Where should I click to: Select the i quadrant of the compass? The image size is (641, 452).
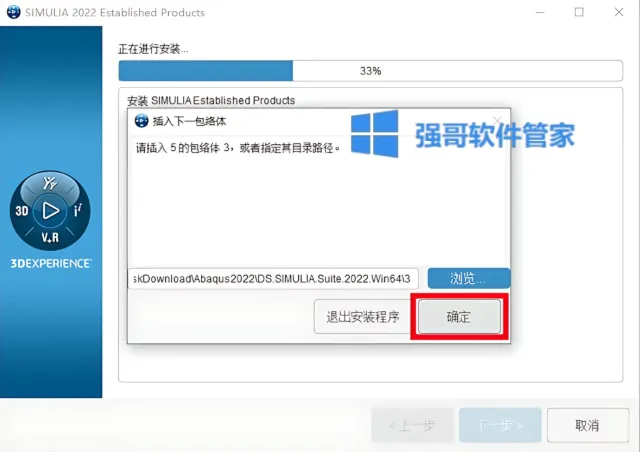click(78, 210)
